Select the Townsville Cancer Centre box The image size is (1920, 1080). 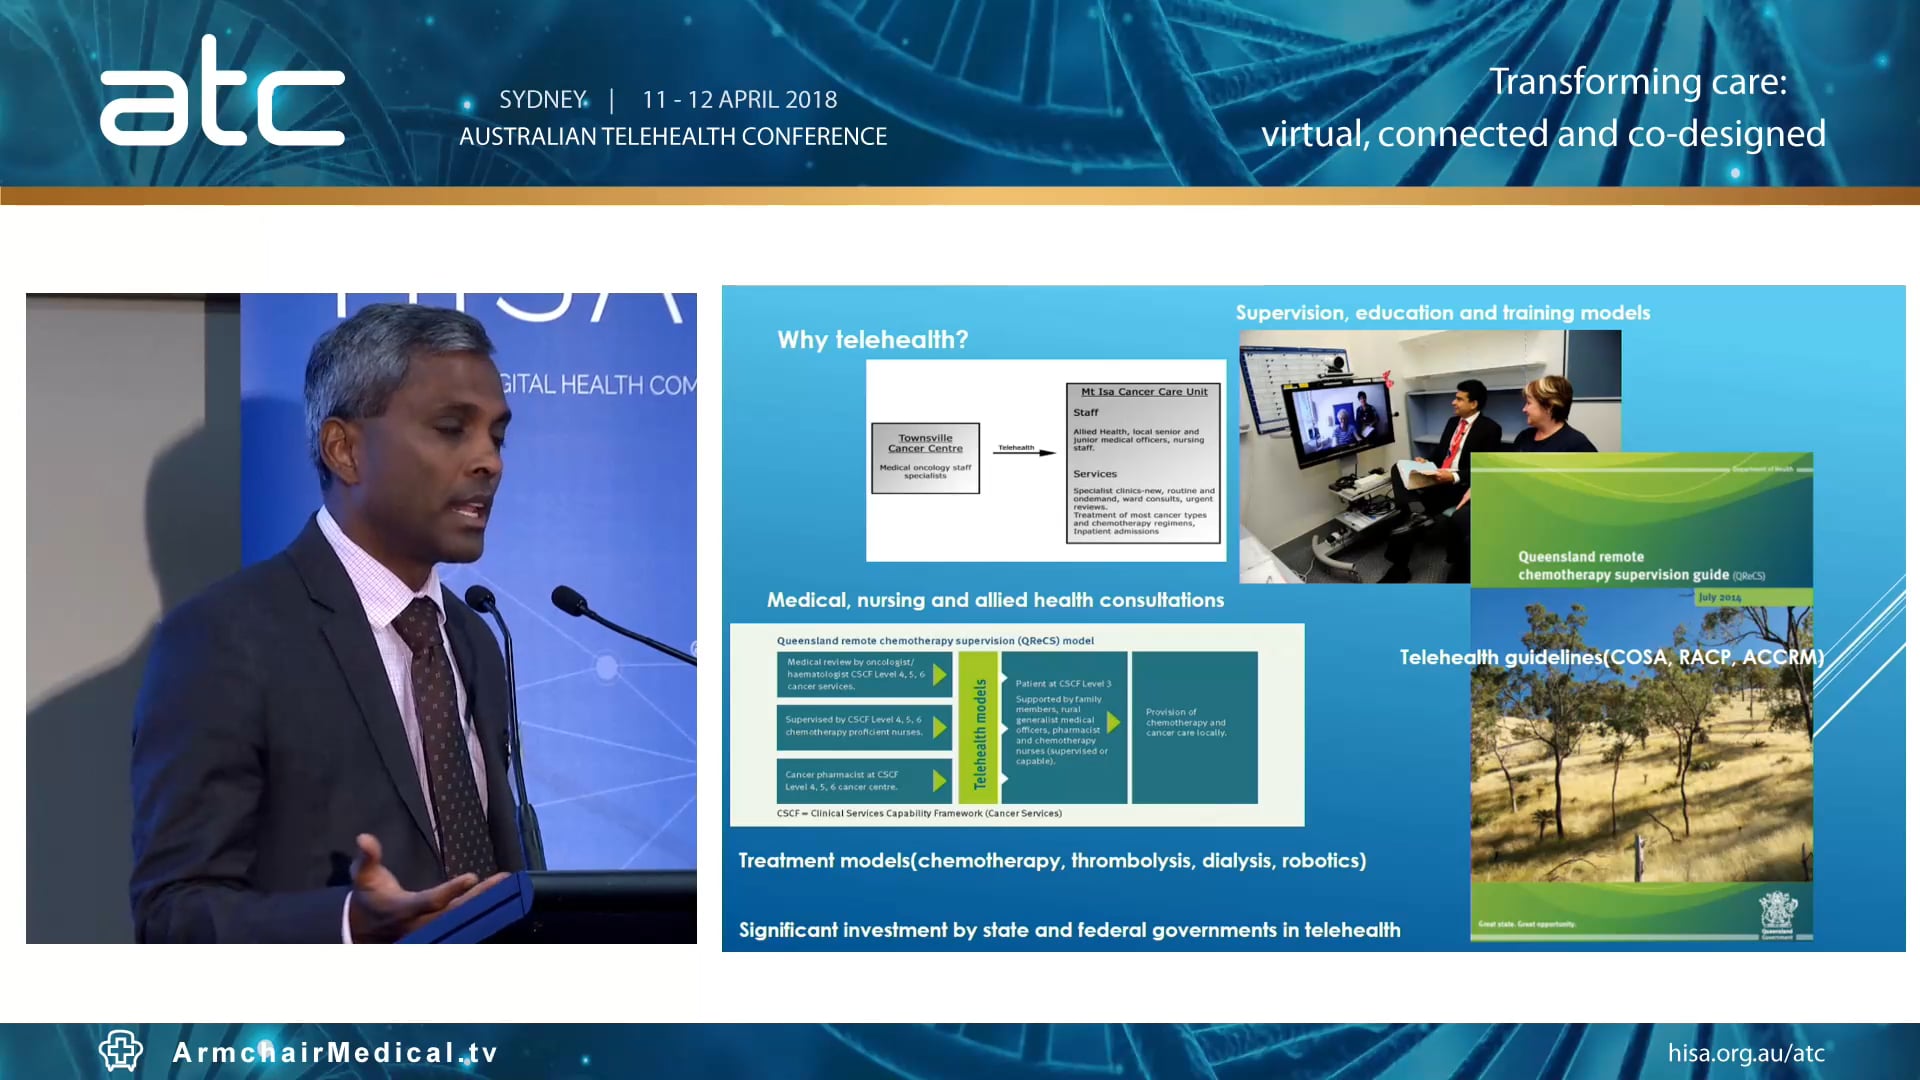click(x=925, y=458)
